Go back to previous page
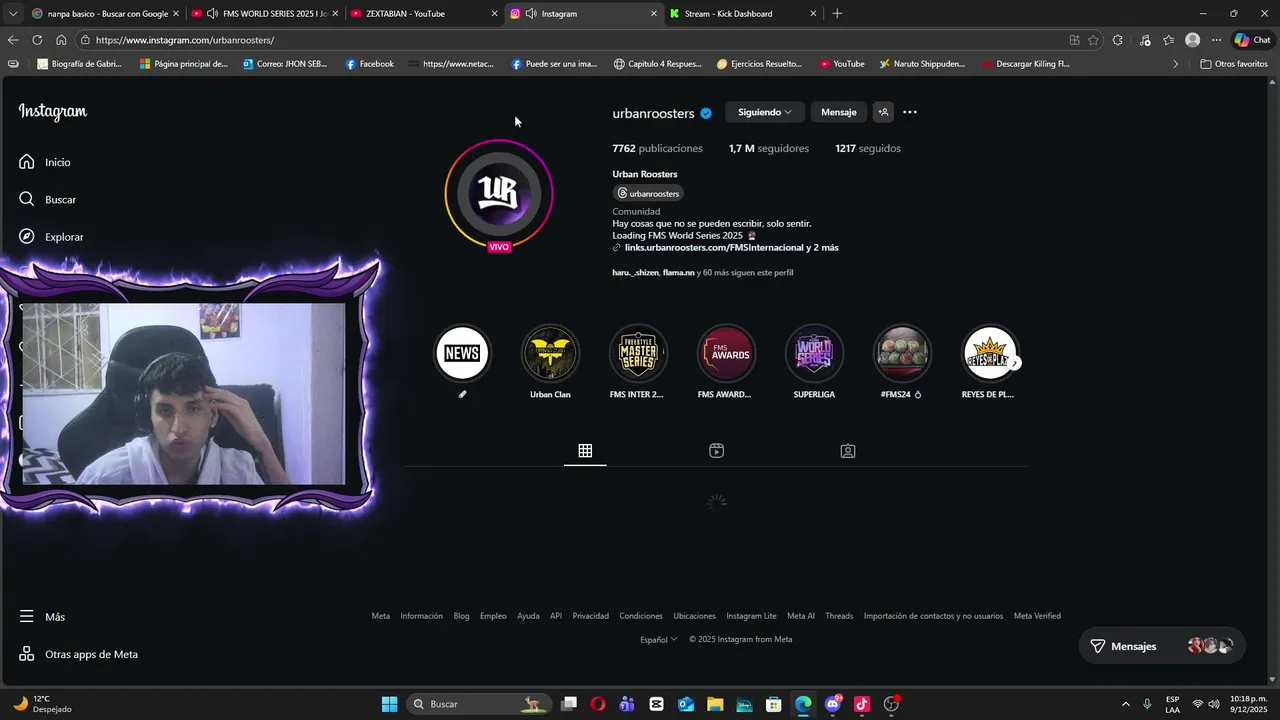 (x=13, y=40)
